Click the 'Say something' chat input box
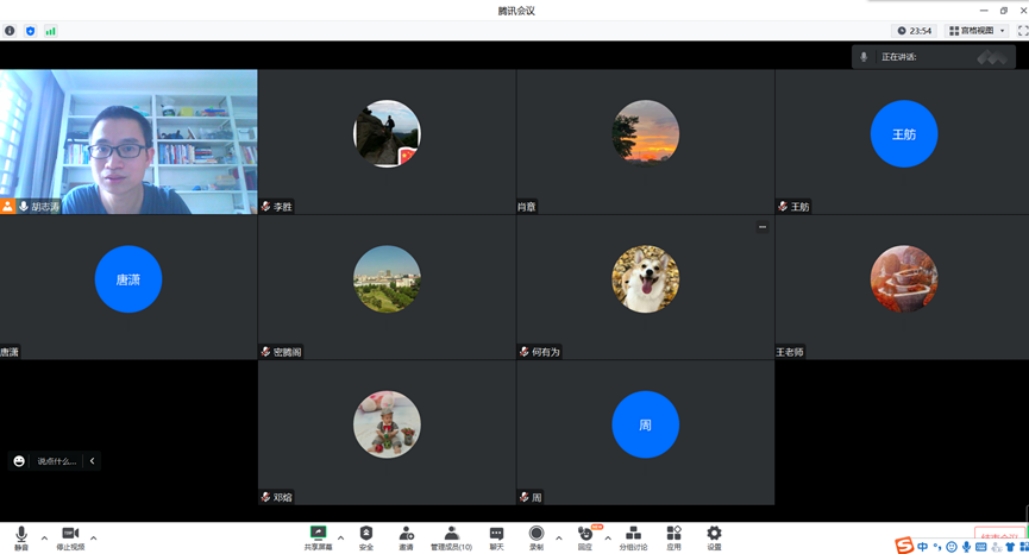This screenshot has width=1029, height=555. [56, 461]
